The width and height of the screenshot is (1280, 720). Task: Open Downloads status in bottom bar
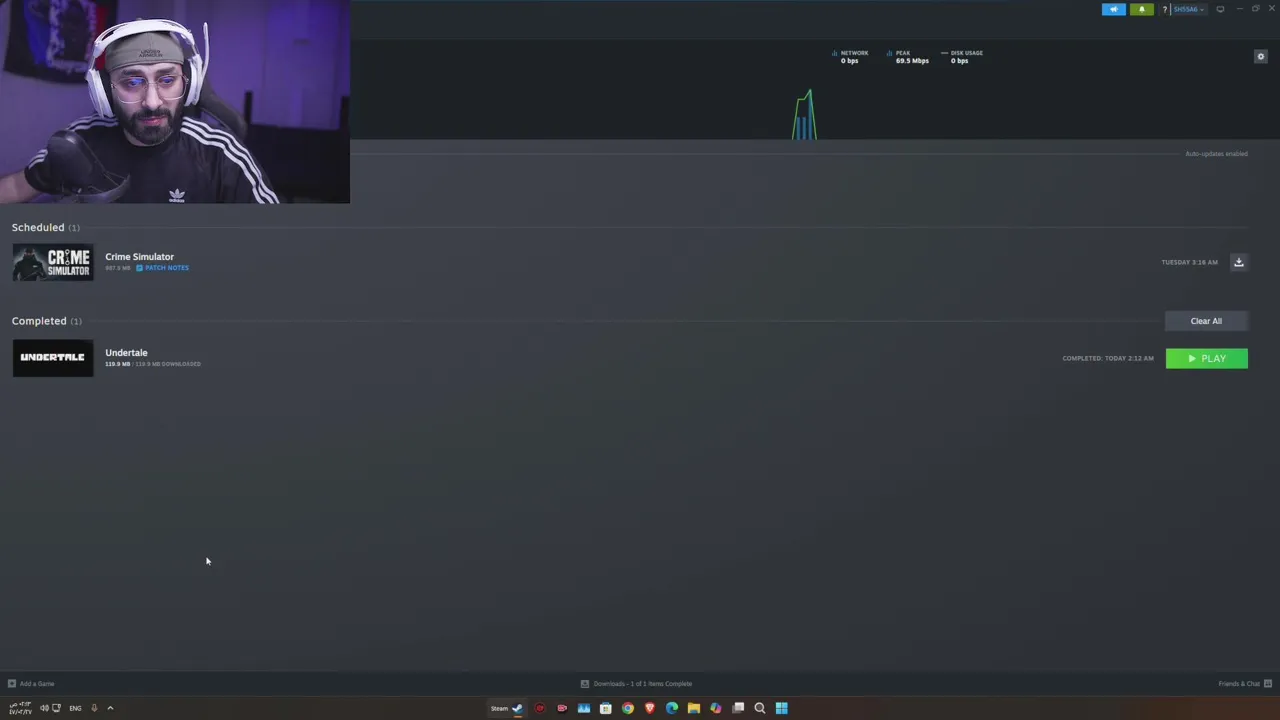(636, 684)
